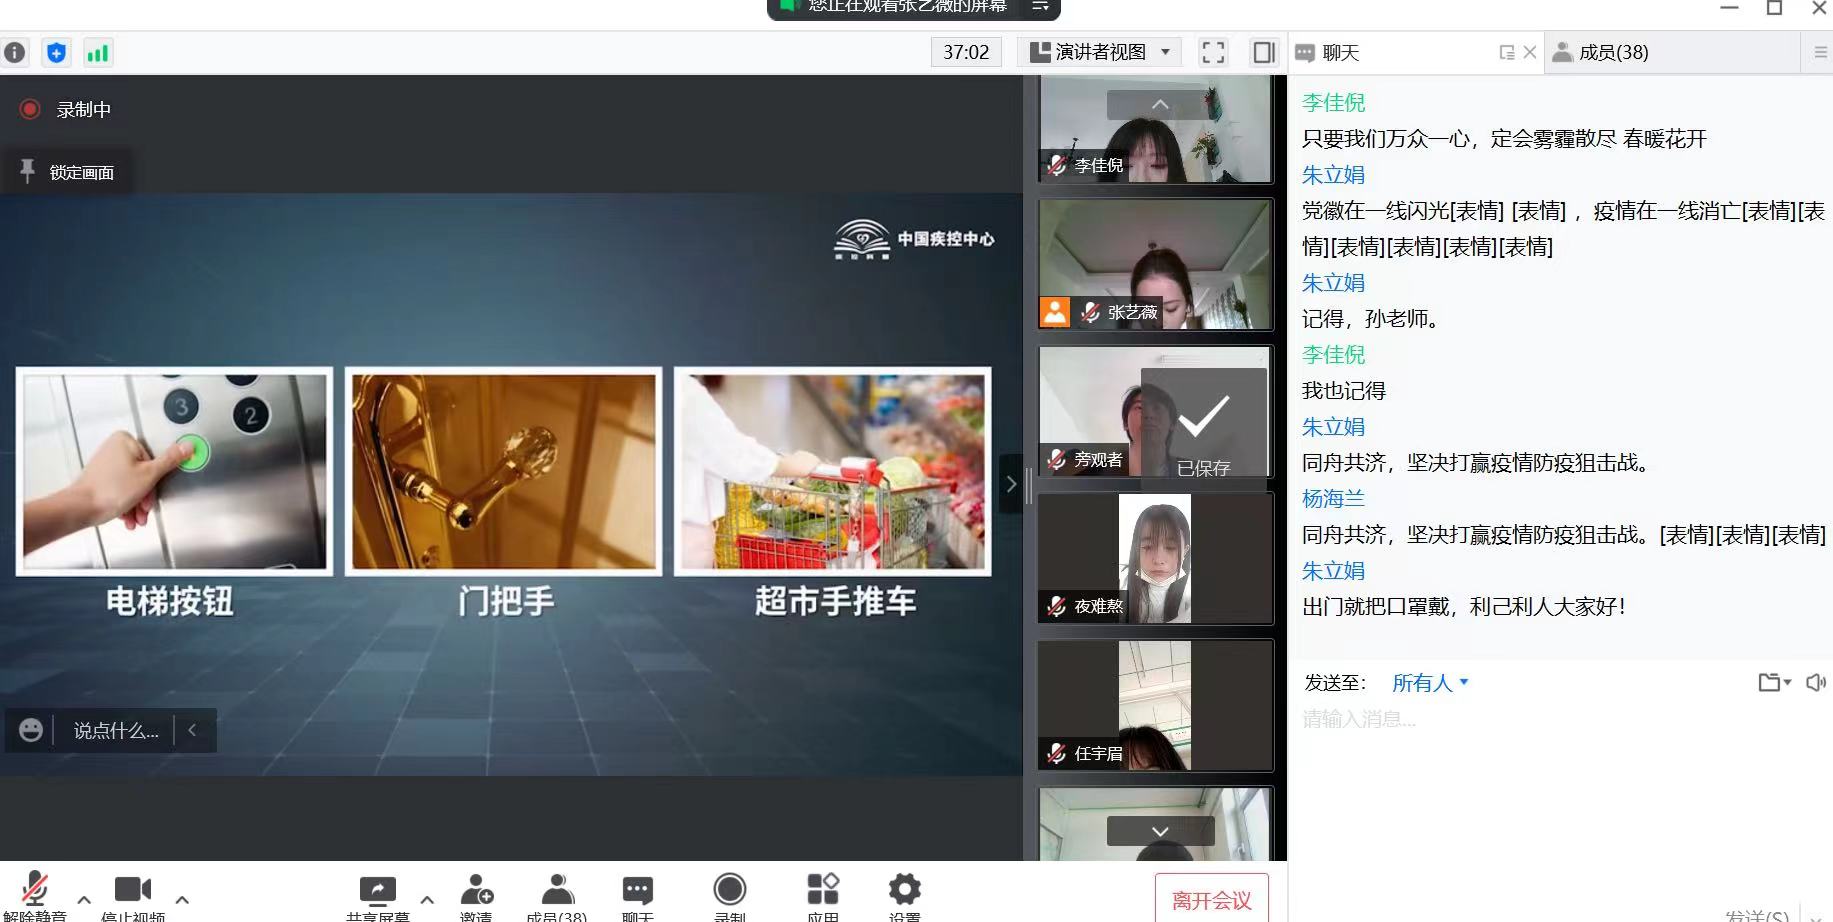Image resolution: width=1833 pixels, height=922 pixels.
Task: Expand the send-to 所有人 dropdown
Action: click(1430, 683)
